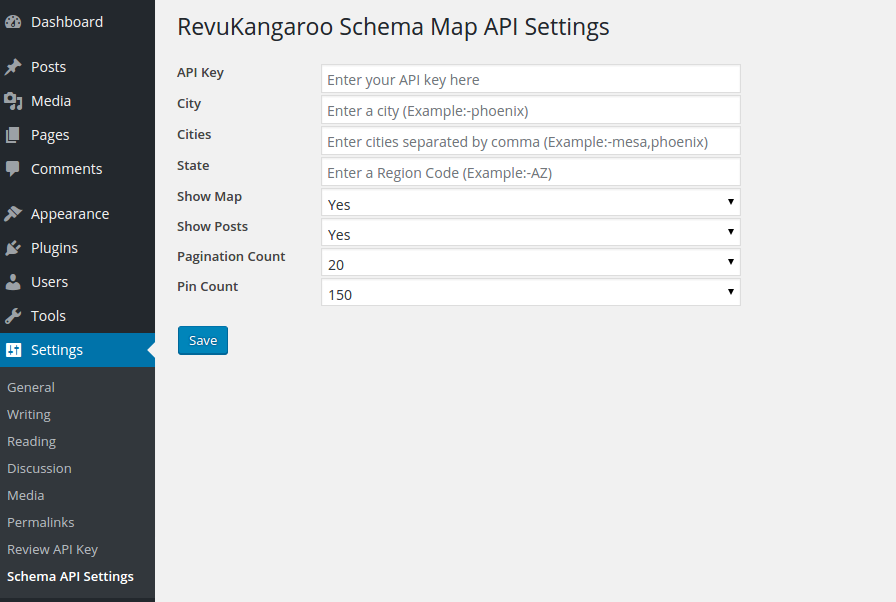Click the Users person icon
Image resolution: width=896 pixels, height=602 pixels.
13,282
